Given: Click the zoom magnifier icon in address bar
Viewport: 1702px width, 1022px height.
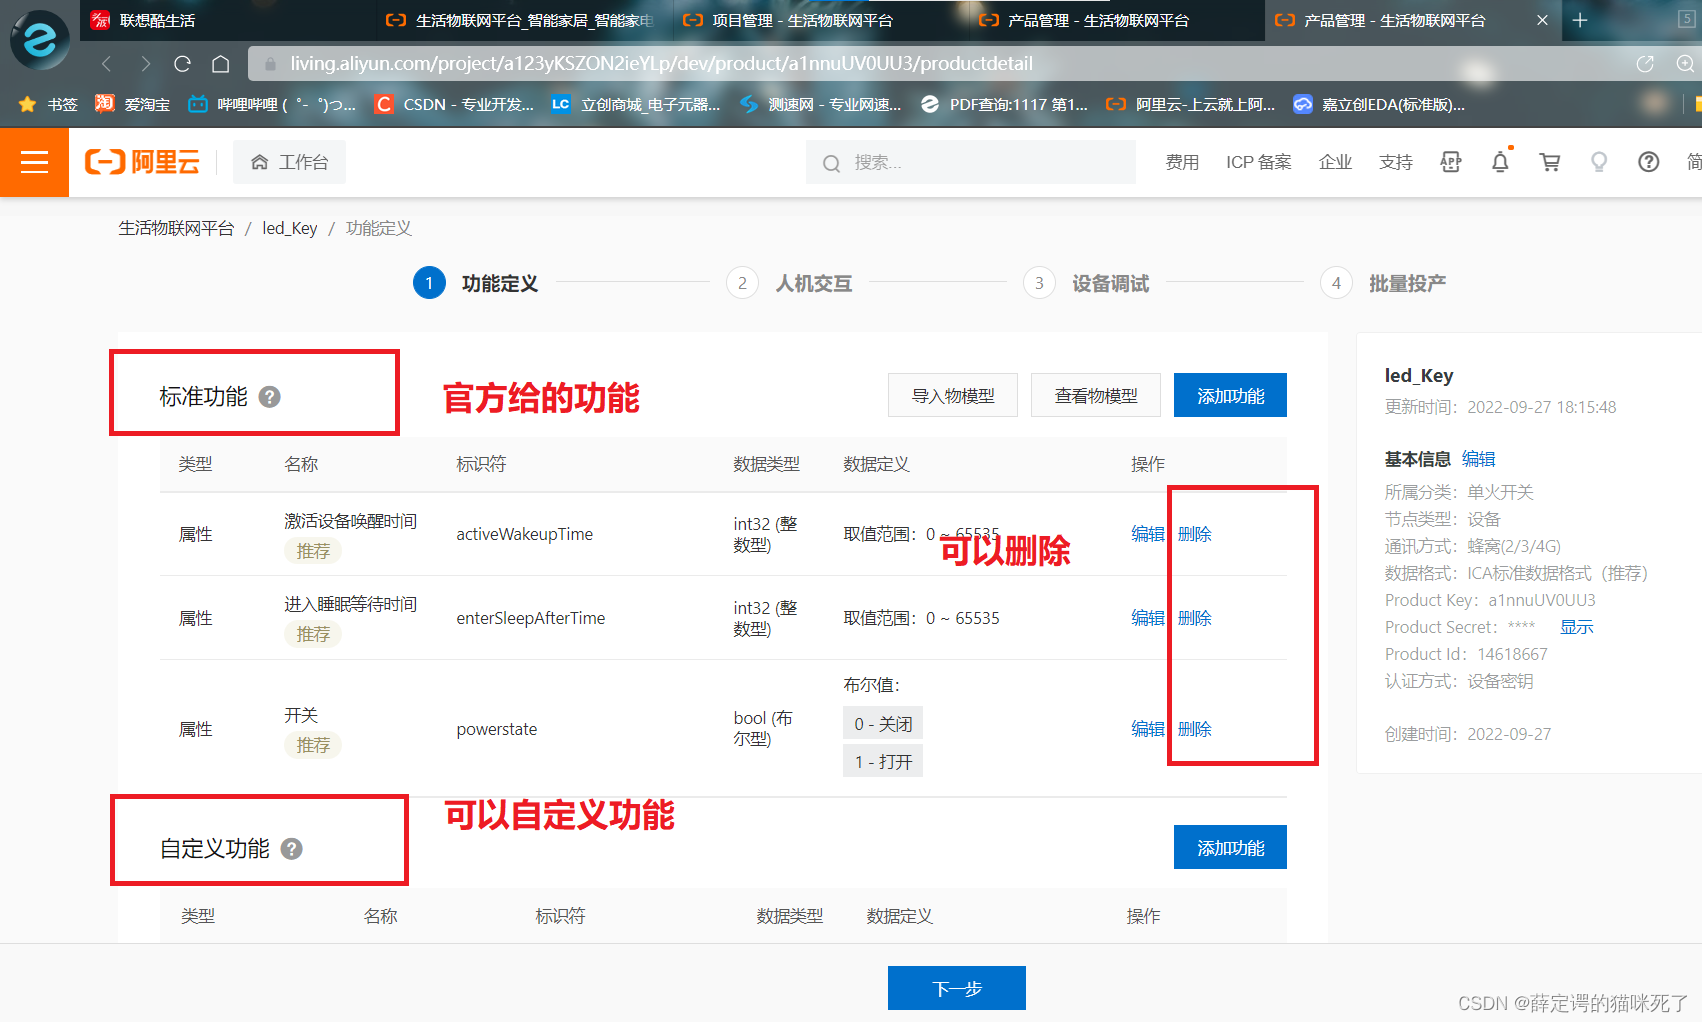Looking at the screenshot, I should click(x=1685, y=64).
